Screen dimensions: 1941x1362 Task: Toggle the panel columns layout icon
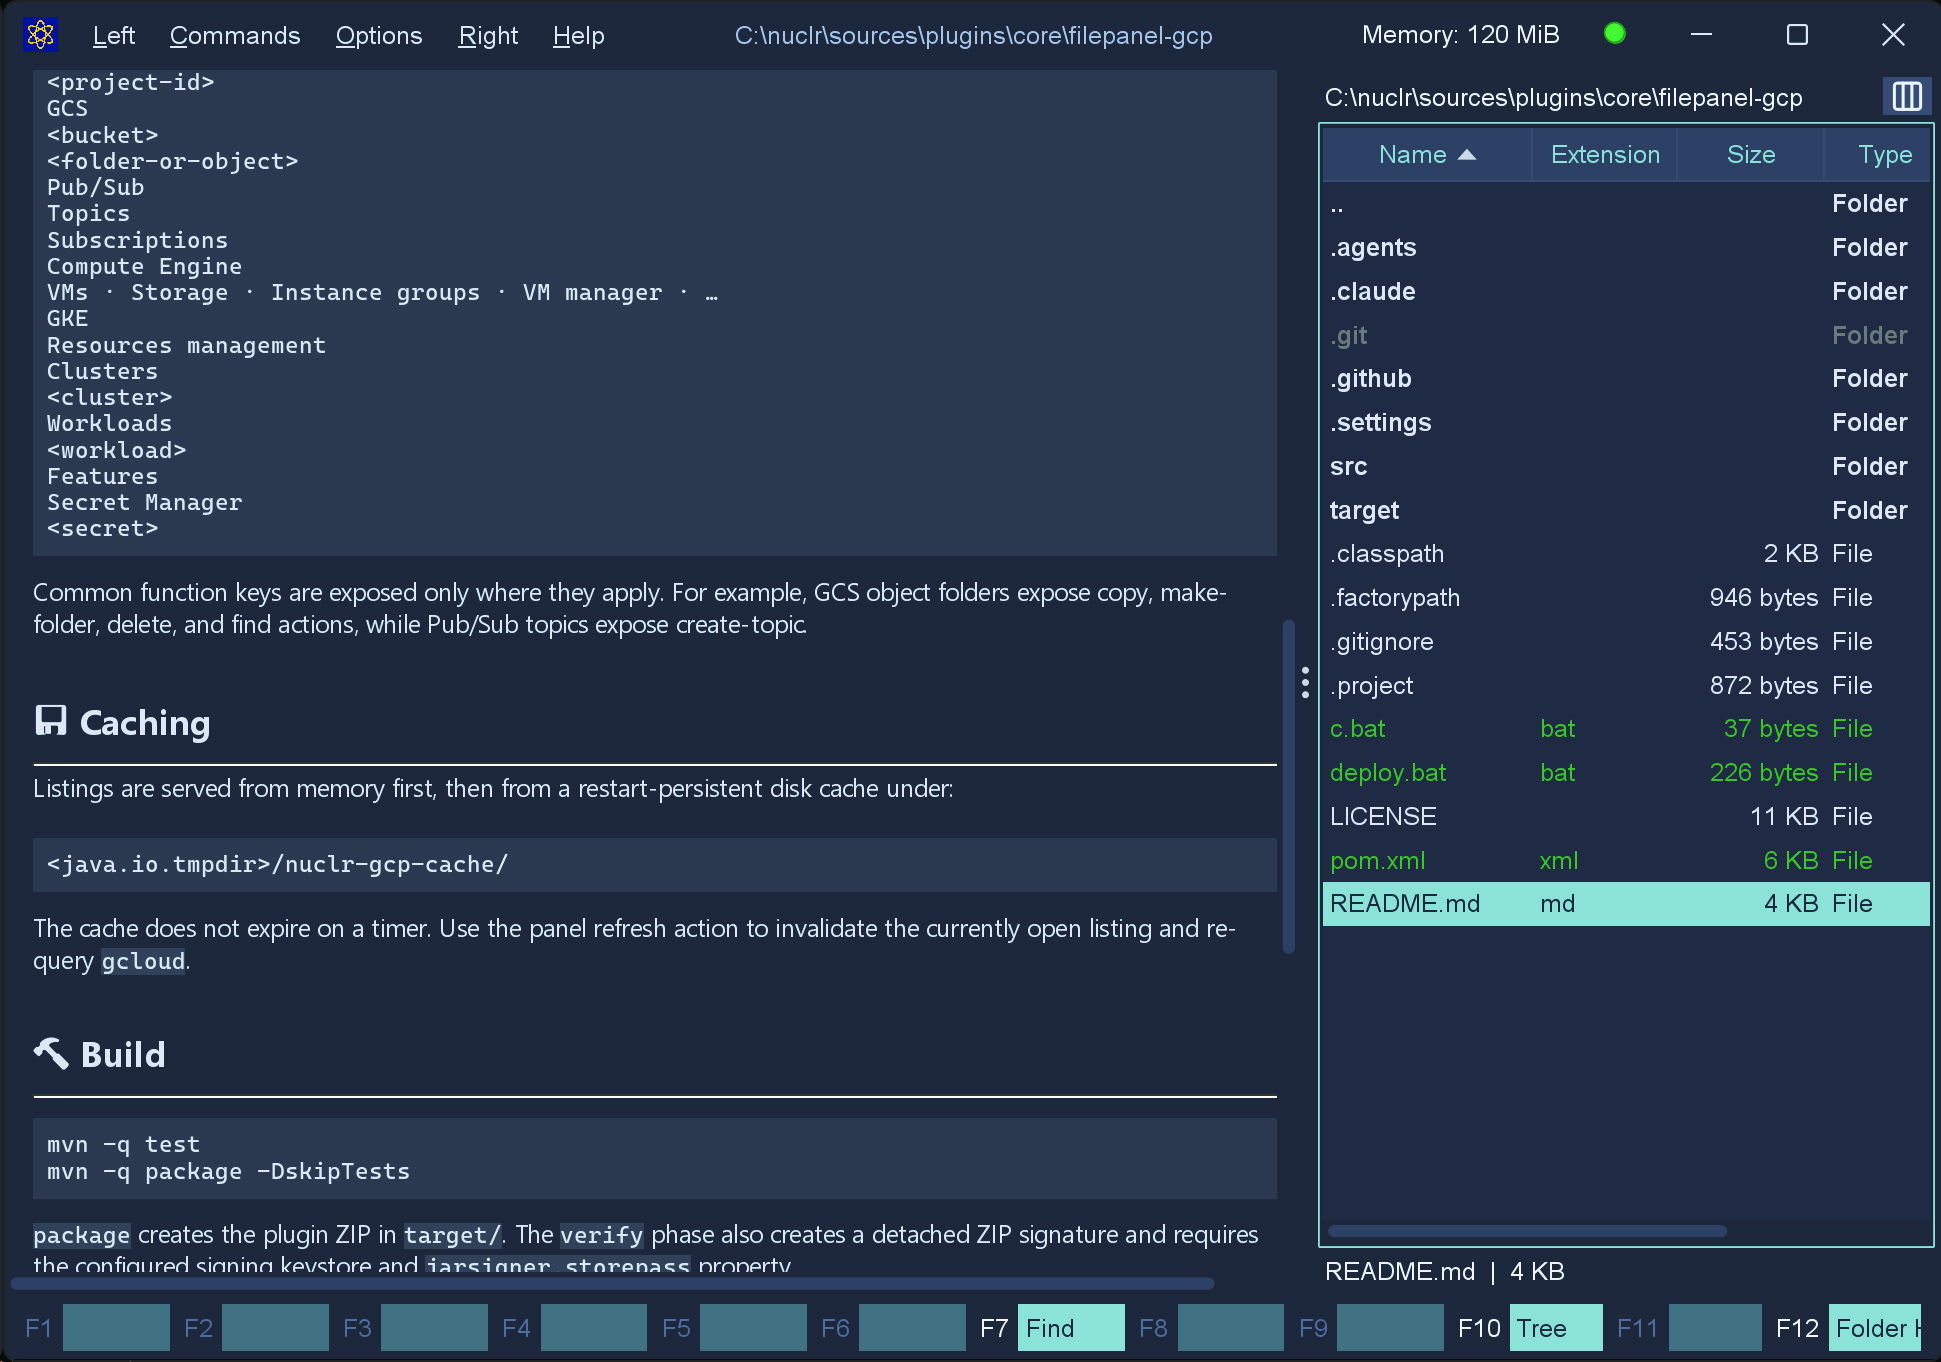point(1906,97)
